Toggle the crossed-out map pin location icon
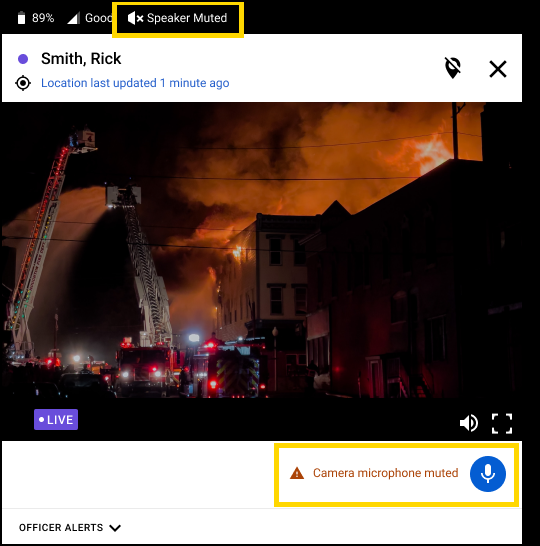 (453, 68)
